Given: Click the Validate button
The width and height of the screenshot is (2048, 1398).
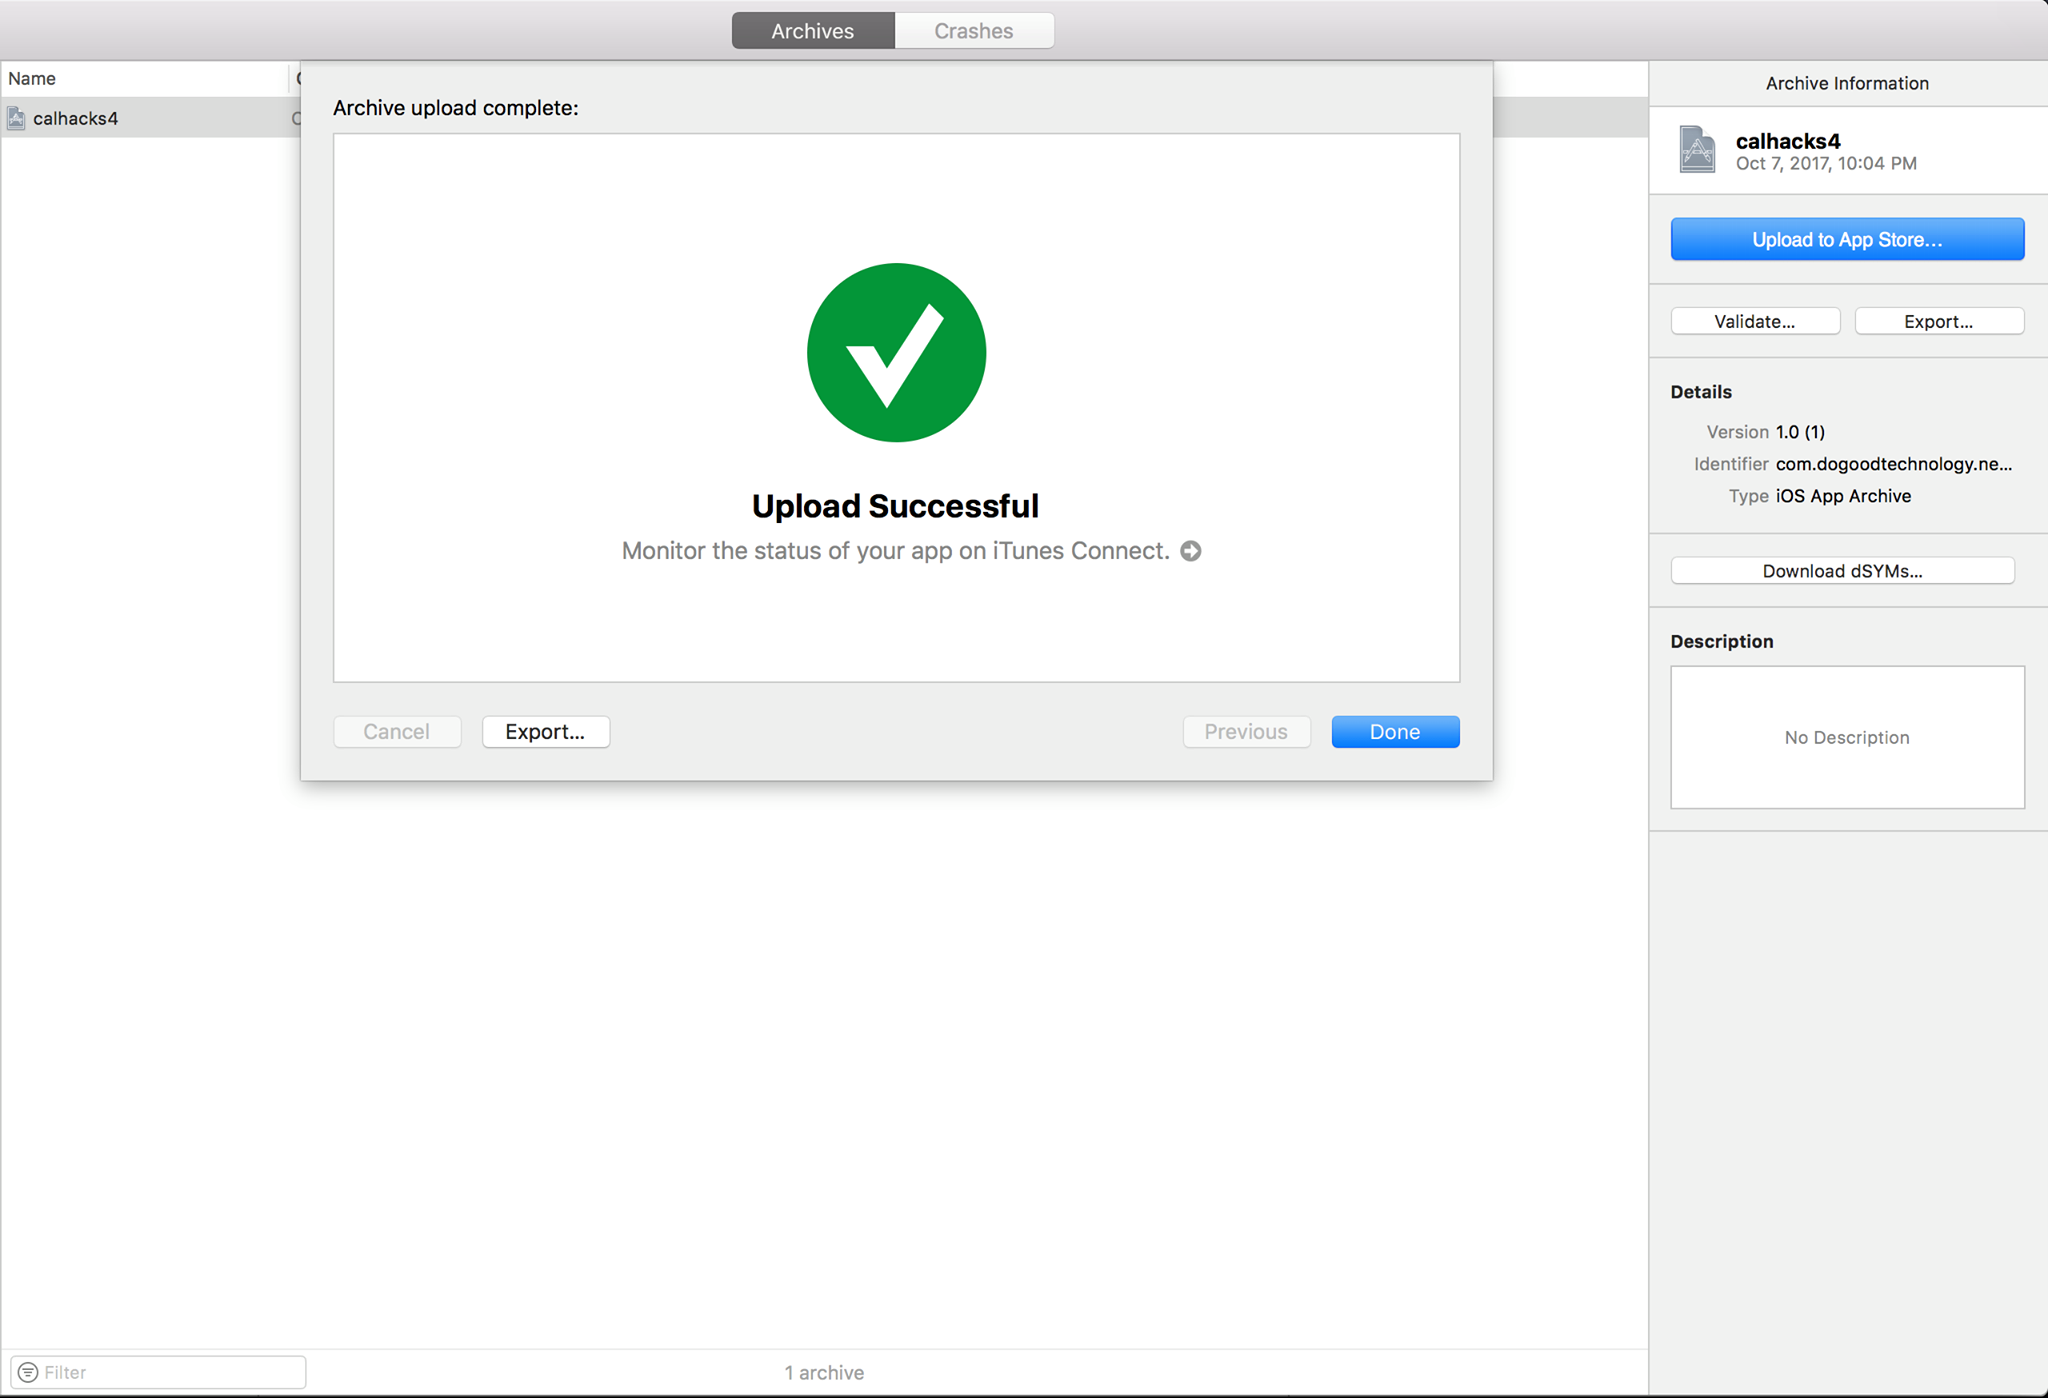Looking at the screenshot, I should (x=1754, y=322).
